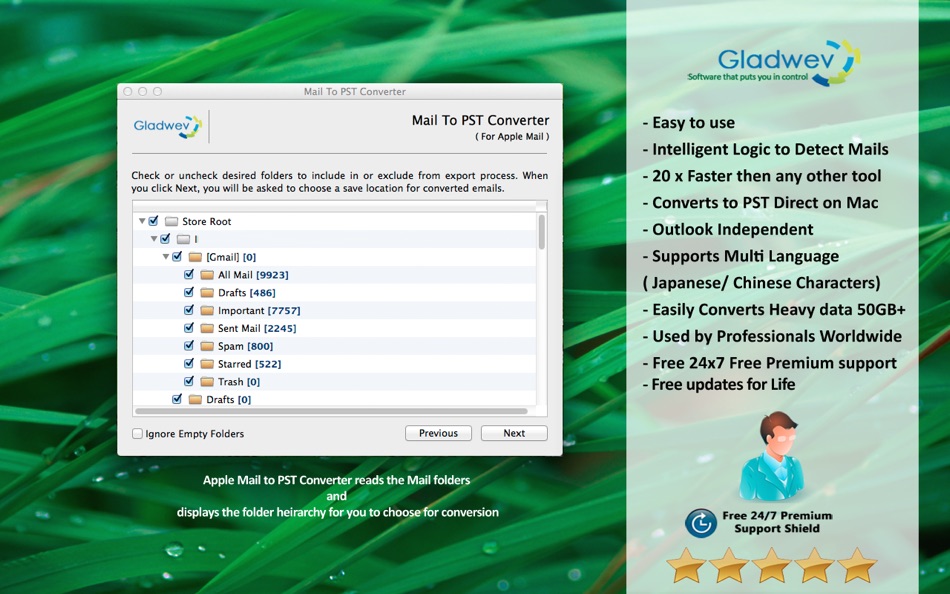Select the All Mail folder icon
The width and height of the screenshot is (950, 594).
[207, 275]
